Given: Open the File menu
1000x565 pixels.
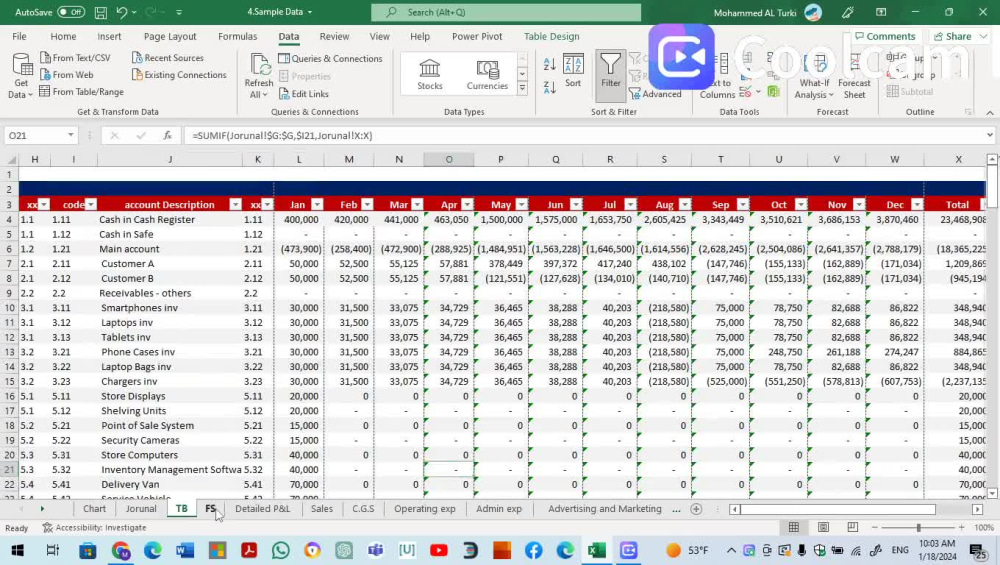Looking at the screenshot, I should tap(19, 36).
